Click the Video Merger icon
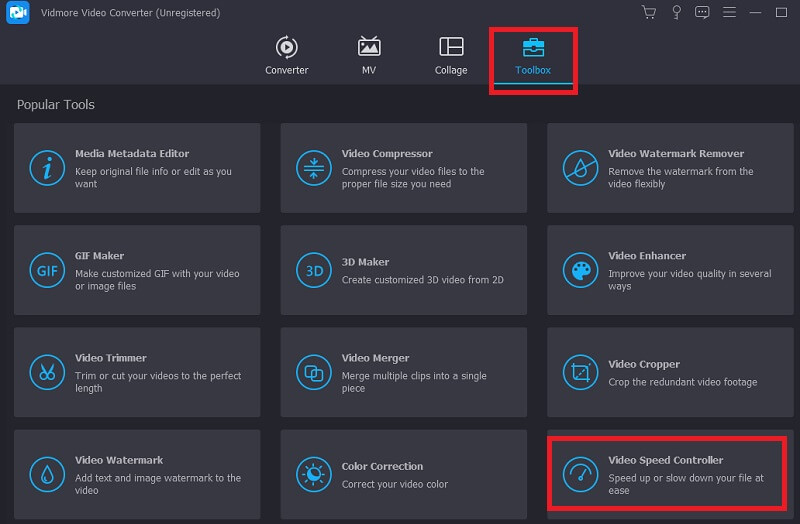Image resolution: width=800 pixels, height=524 pixels. pyautogui.click(x=314, y=373)
